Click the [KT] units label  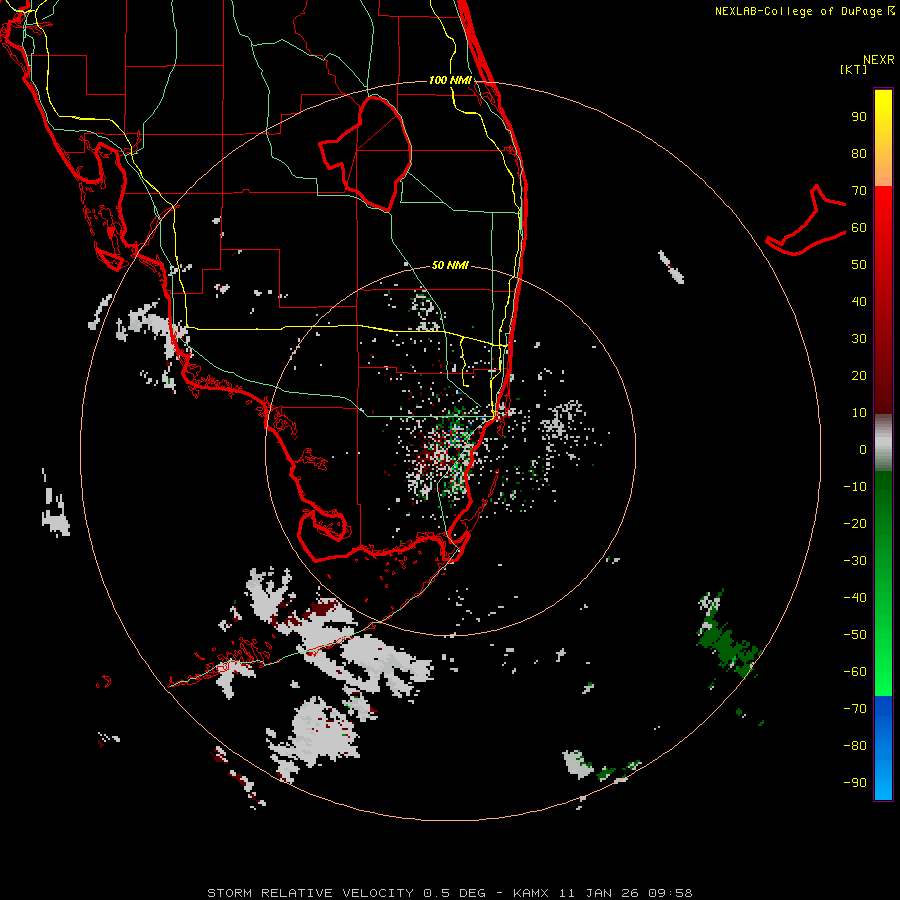pyautogui.click(x=854, y=69)
